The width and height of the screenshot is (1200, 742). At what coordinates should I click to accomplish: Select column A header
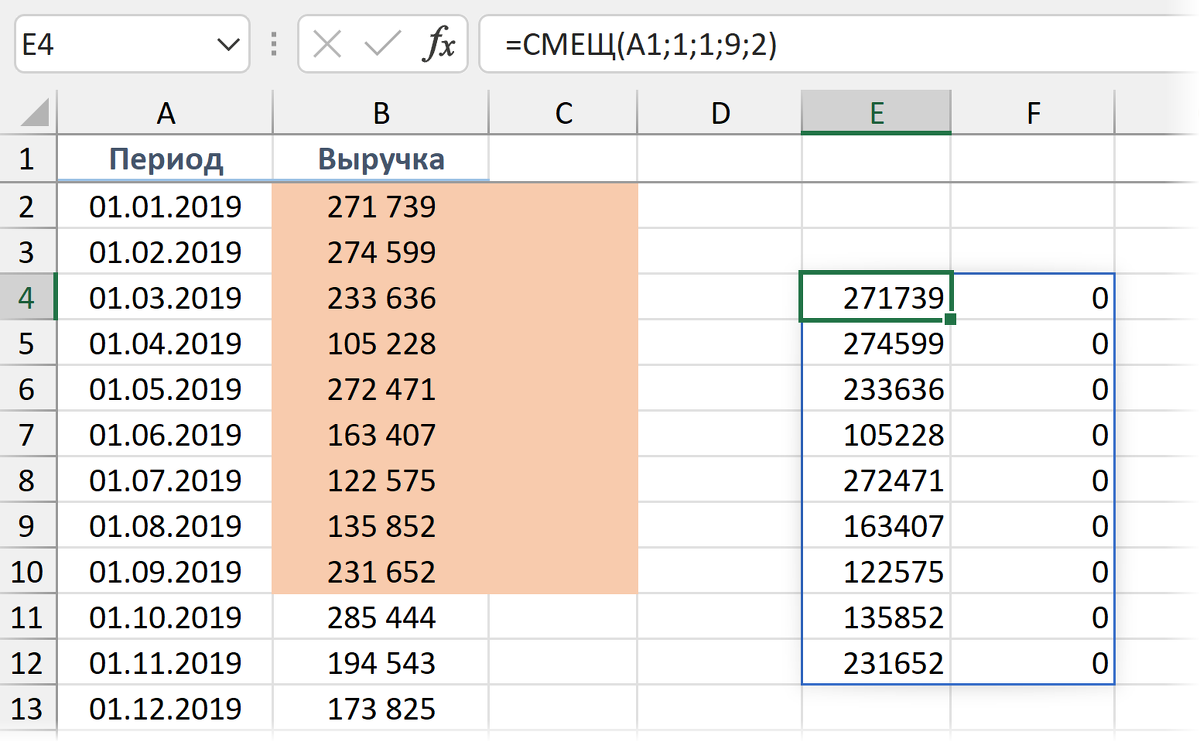166,114
